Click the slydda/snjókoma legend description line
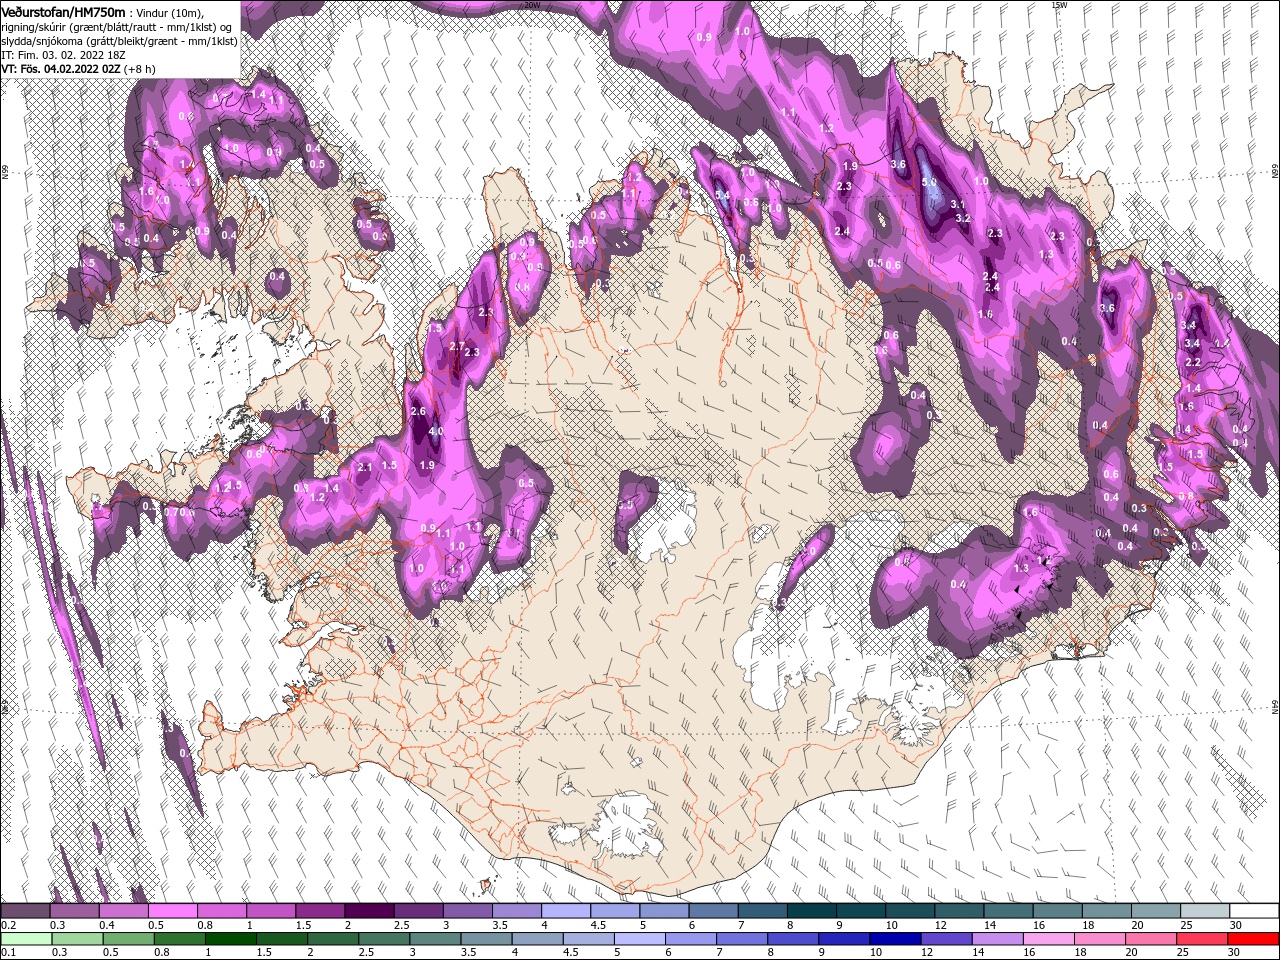1280x960 pixels. pyautogui.click(x=118, y=40)
